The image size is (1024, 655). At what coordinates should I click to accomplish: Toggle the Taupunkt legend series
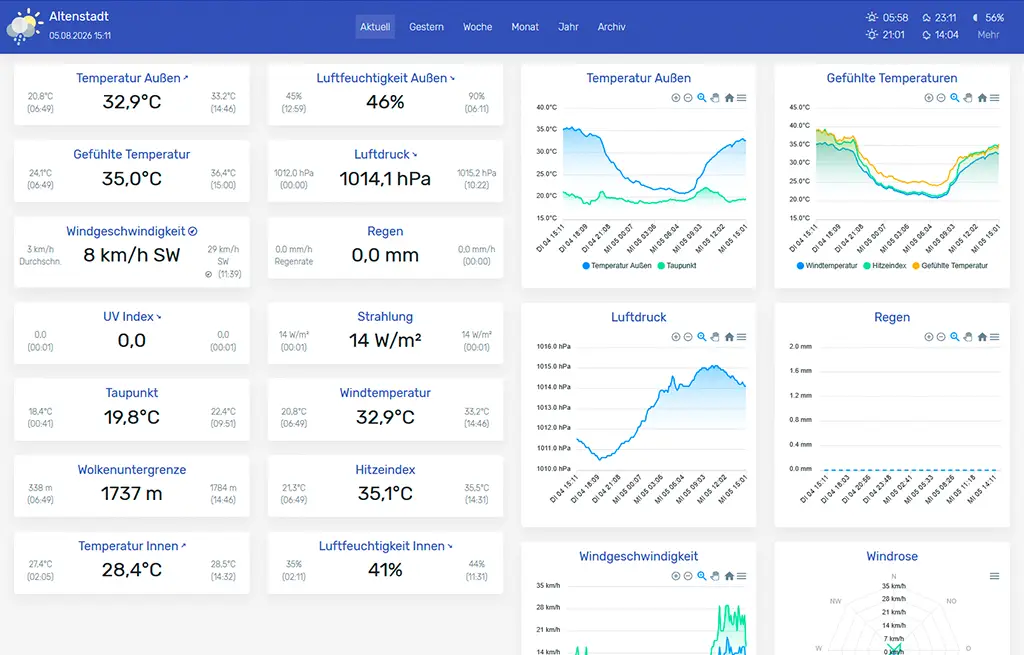pos(677,266)
